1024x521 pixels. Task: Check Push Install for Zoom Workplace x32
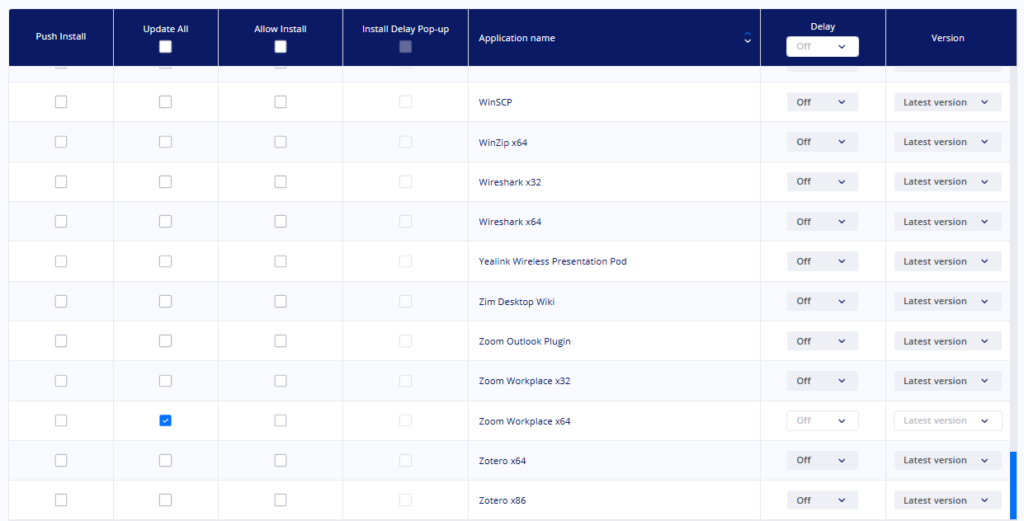click(x=61, y=381)
